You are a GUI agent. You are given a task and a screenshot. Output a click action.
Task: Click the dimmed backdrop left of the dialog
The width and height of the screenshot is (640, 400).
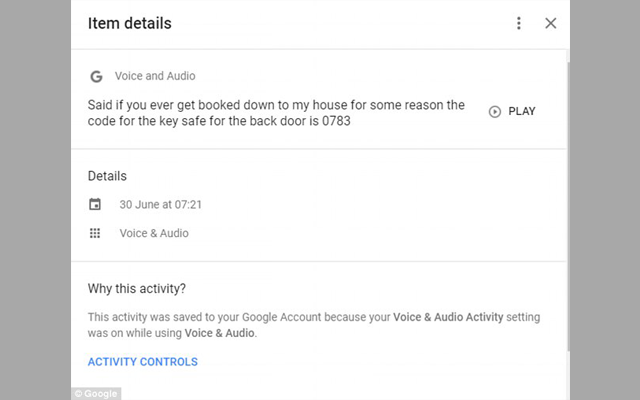(35, 200)
